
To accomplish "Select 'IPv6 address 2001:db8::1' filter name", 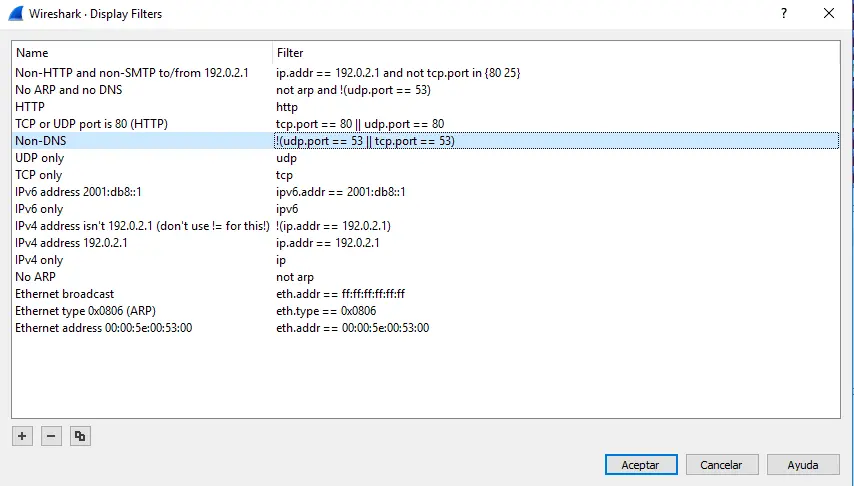I will click(x=78, y=192).
